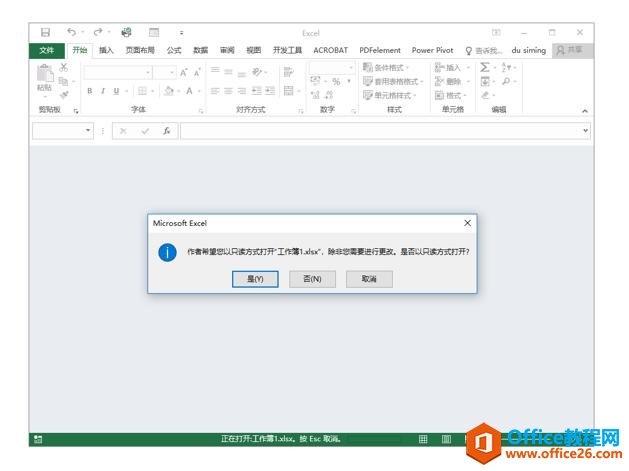The height and width of the screenshot is (471, 629).
Task: Switch to Page Layout view in status bar
Action: tap(446, 439)
